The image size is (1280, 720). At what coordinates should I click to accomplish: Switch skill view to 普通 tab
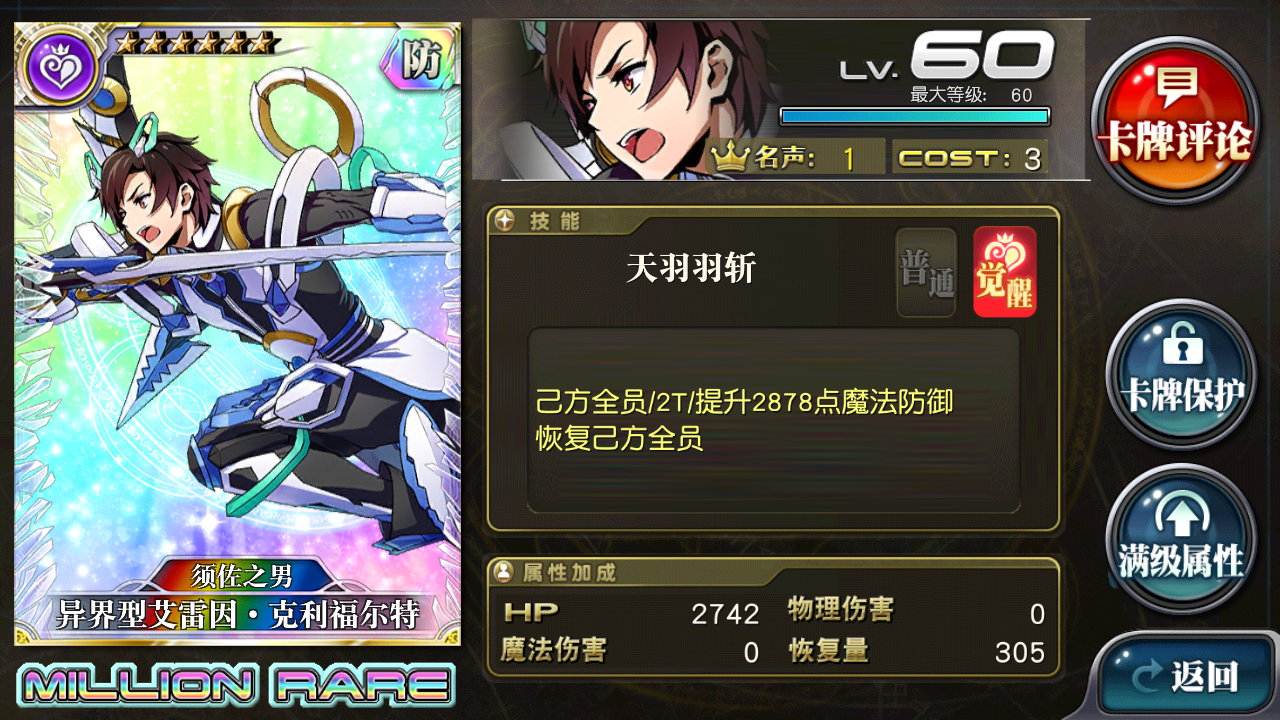click(x=926, y=272)
